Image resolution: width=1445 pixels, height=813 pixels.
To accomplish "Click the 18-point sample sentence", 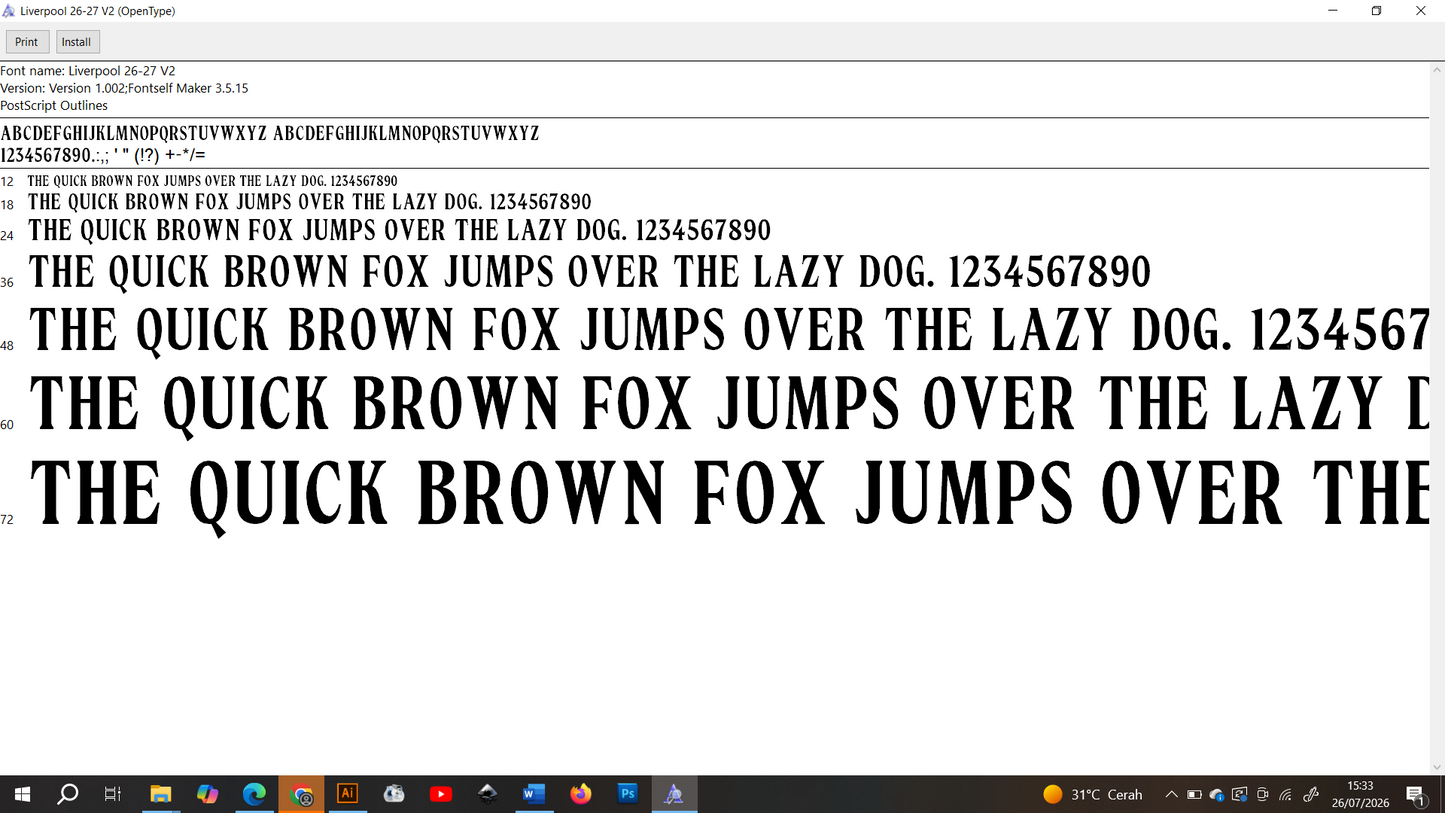I will (310, 202).
